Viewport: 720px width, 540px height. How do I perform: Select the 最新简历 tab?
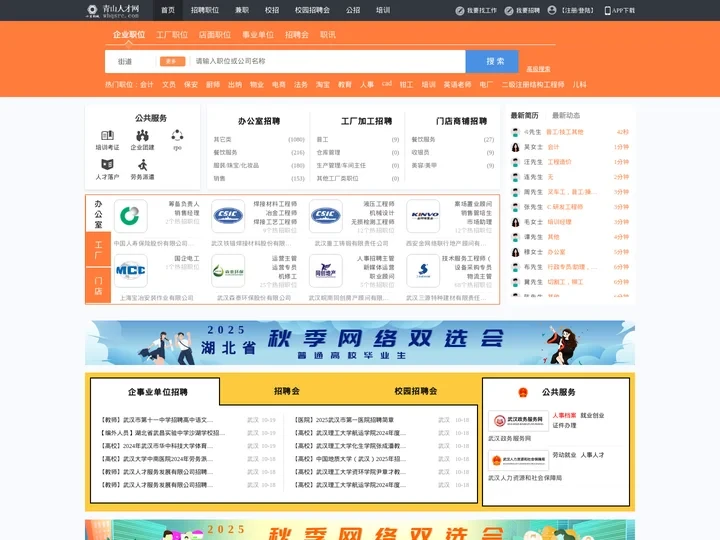coord(524,115)
